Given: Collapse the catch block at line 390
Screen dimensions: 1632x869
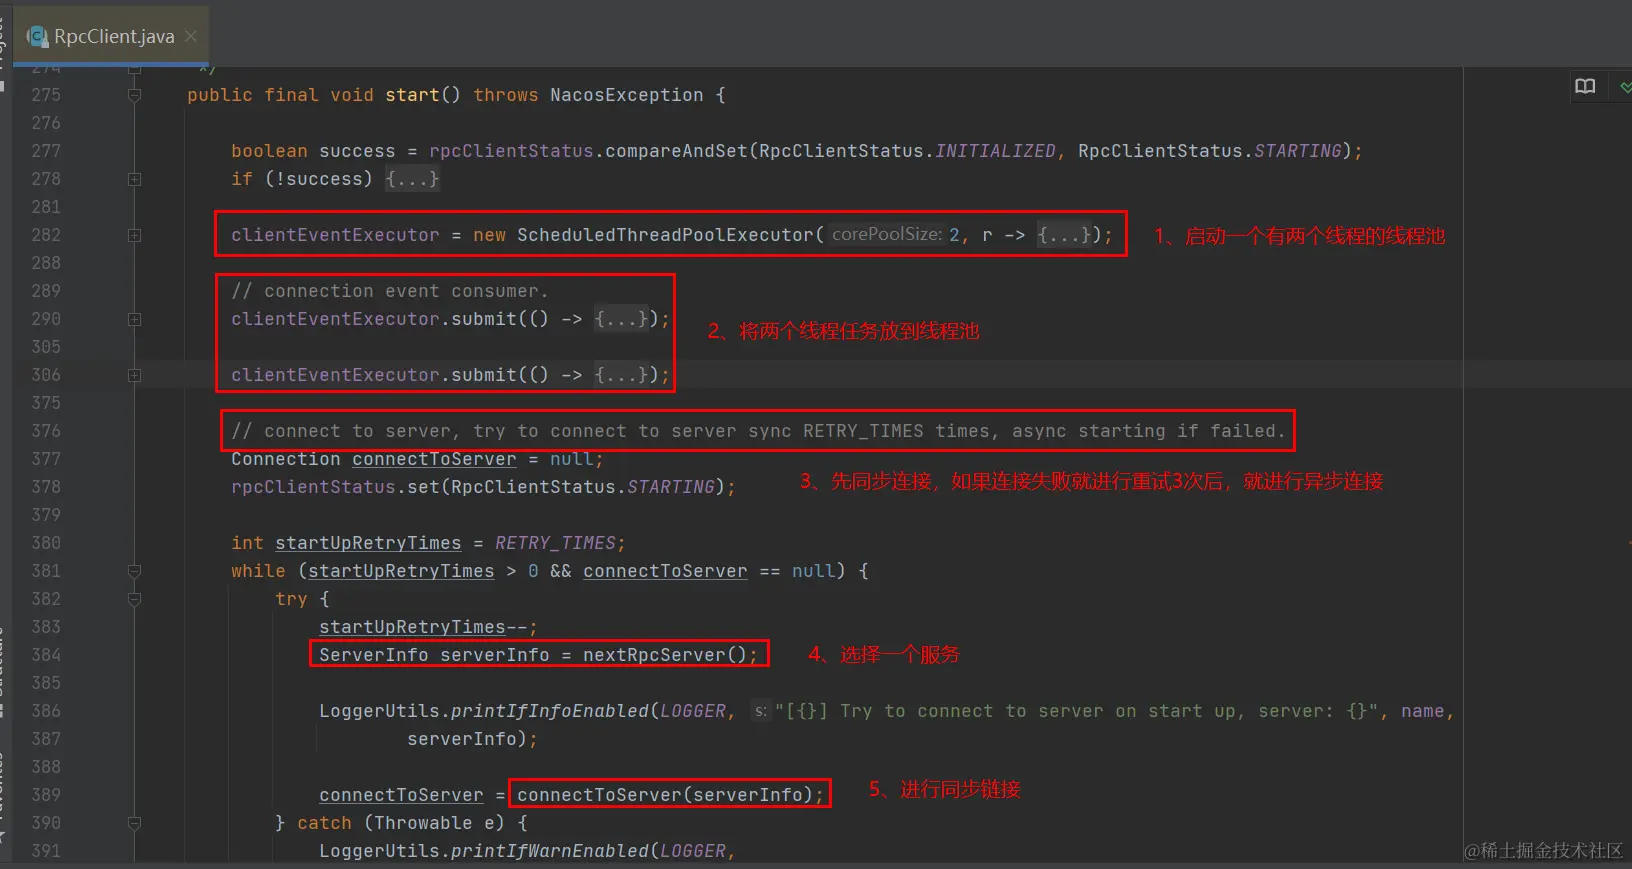Looking at the screenshot, I should coord(134,823).
